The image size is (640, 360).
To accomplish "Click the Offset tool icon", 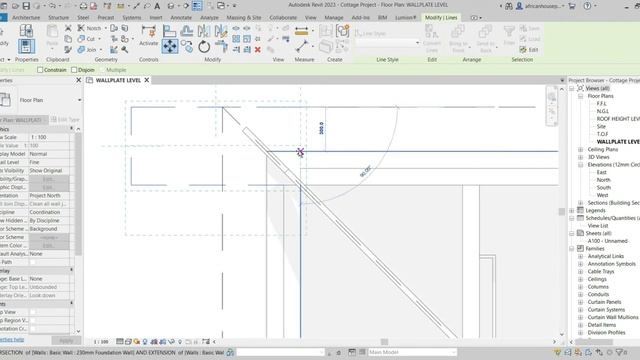I will (187, 30).
